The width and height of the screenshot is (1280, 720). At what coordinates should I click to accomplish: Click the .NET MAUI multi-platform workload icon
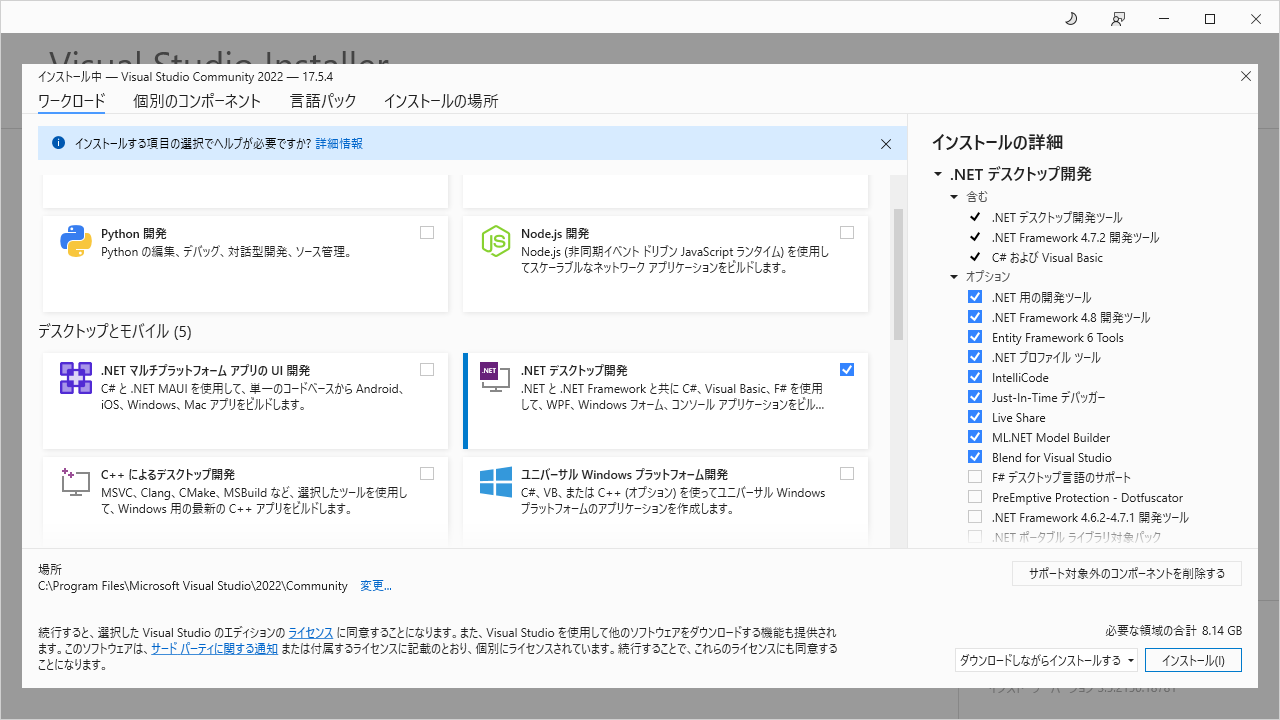tap(76, 378)
